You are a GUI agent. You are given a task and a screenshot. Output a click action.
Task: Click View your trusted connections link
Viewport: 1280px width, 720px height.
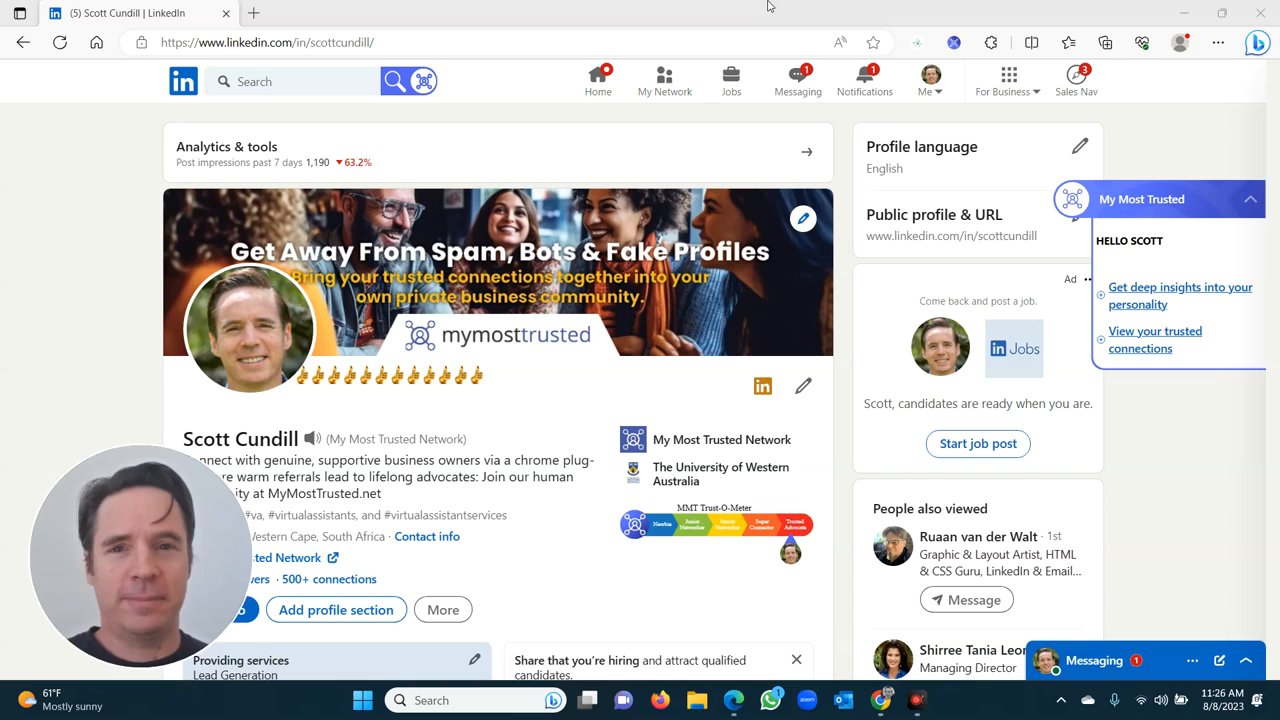pos(1155,340)
